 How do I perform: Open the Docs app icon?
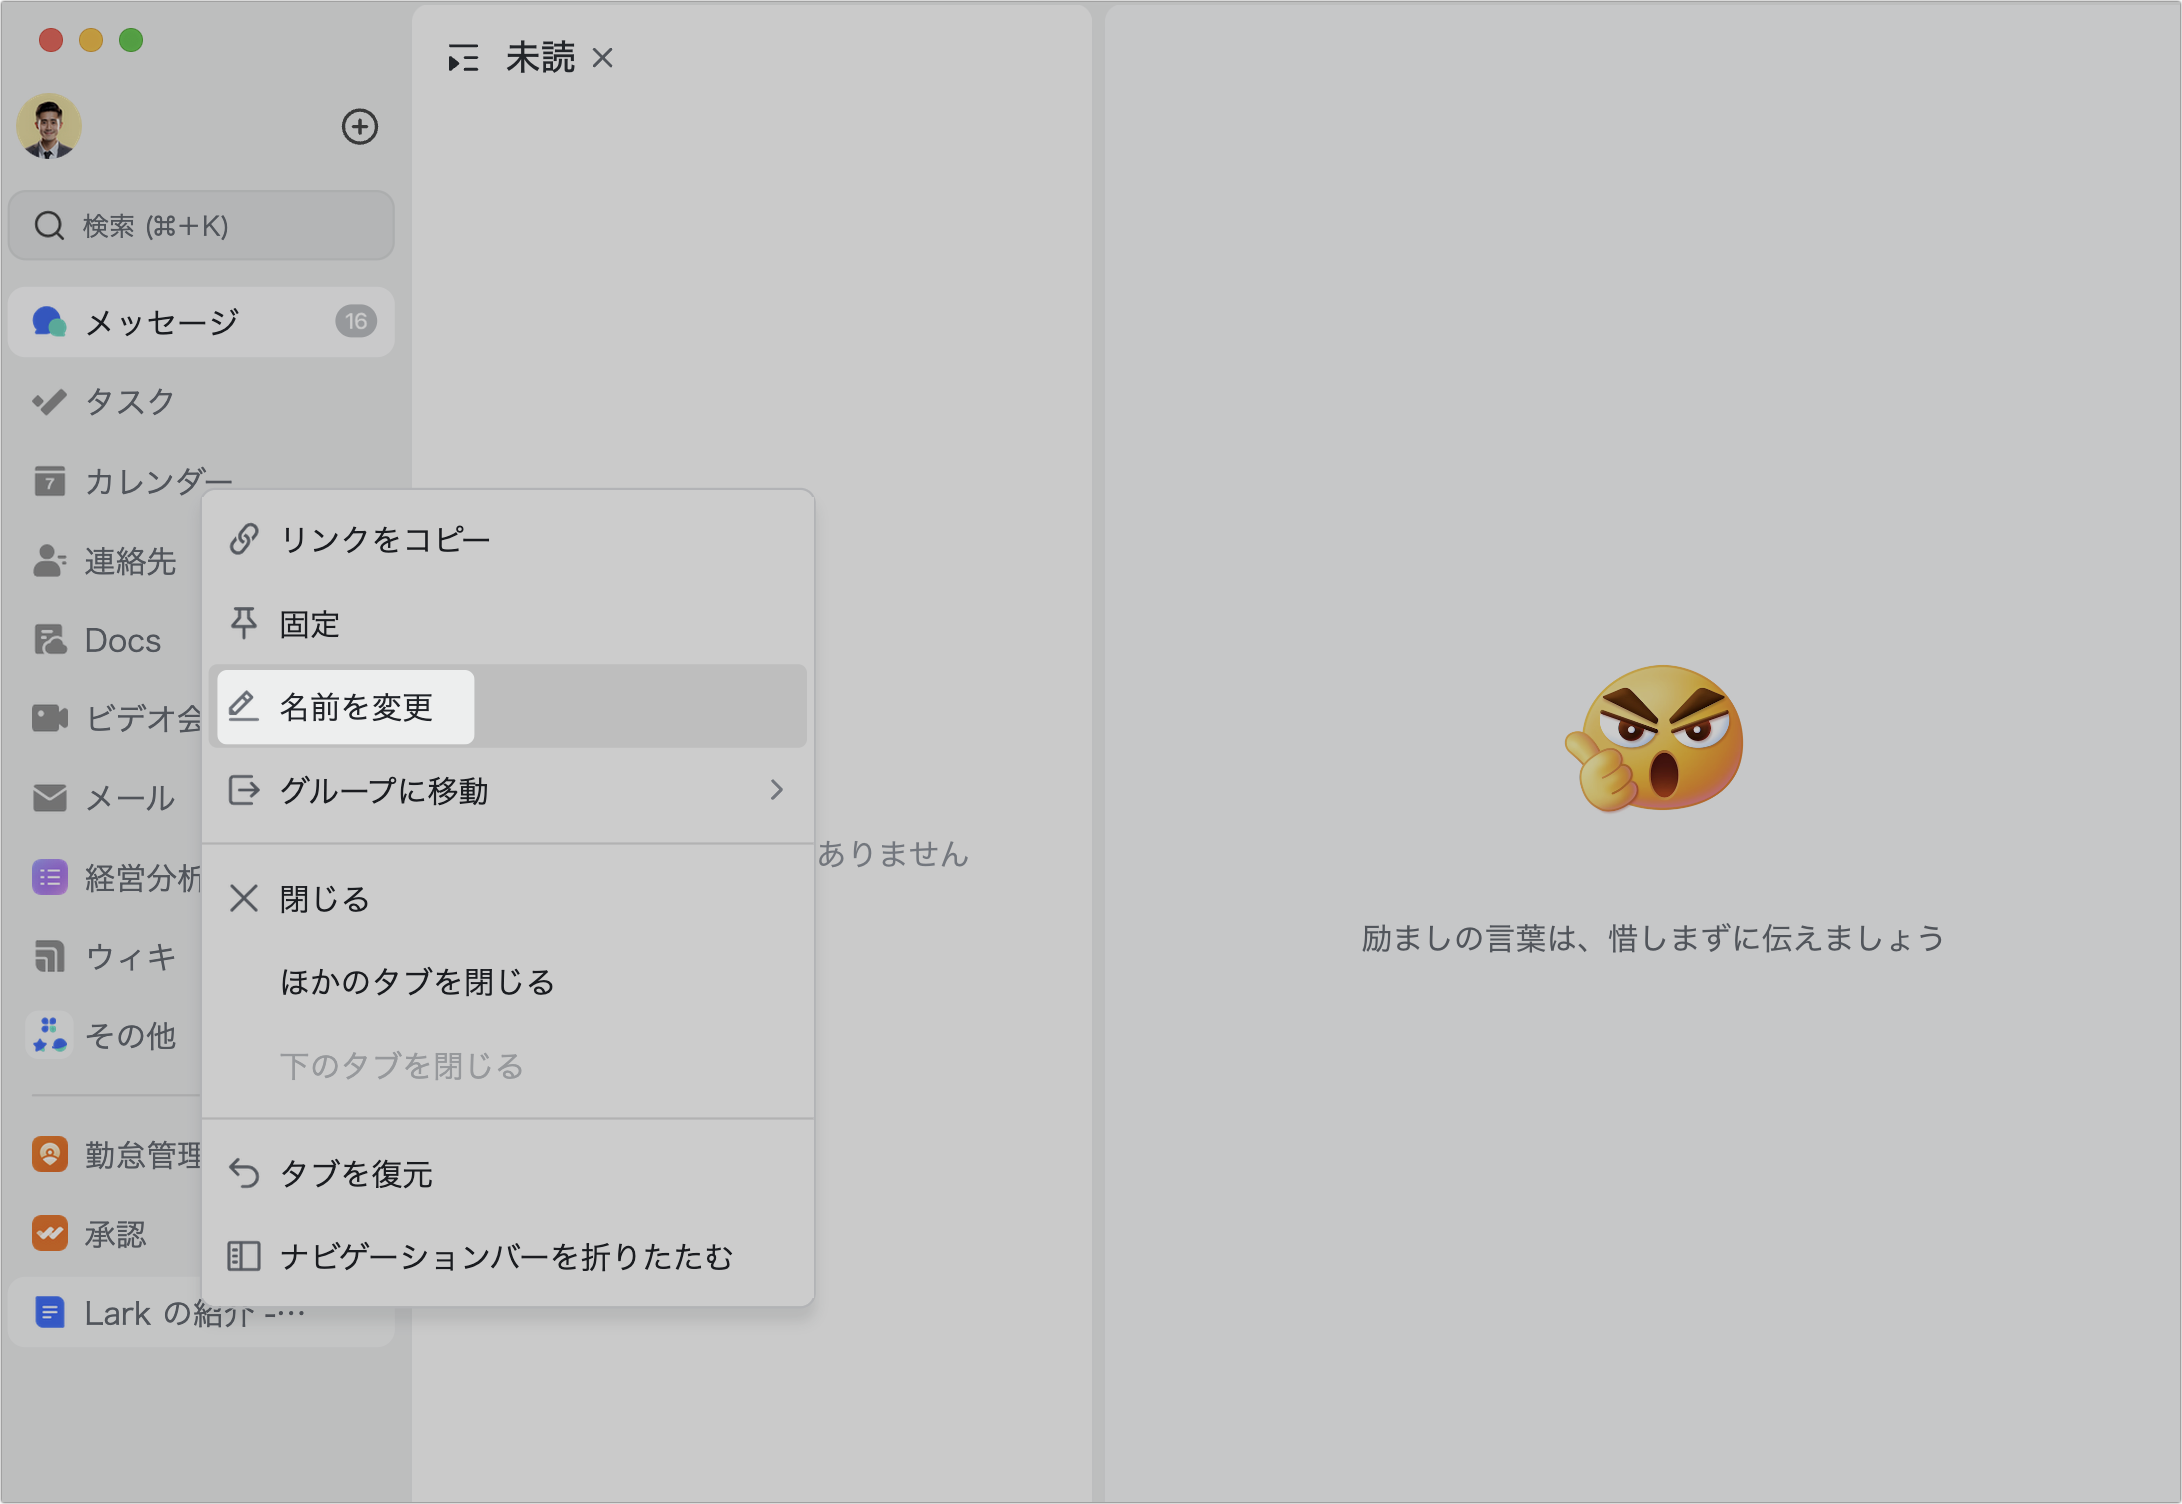coord(120,639)
